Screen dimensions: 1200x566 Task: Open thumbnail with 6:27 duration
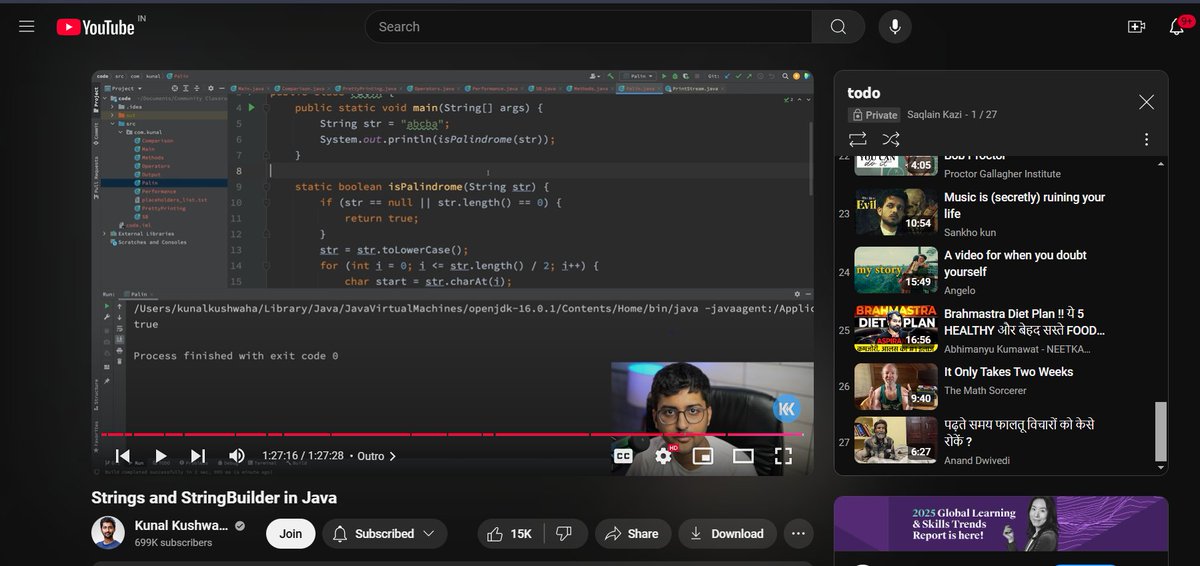896,440
